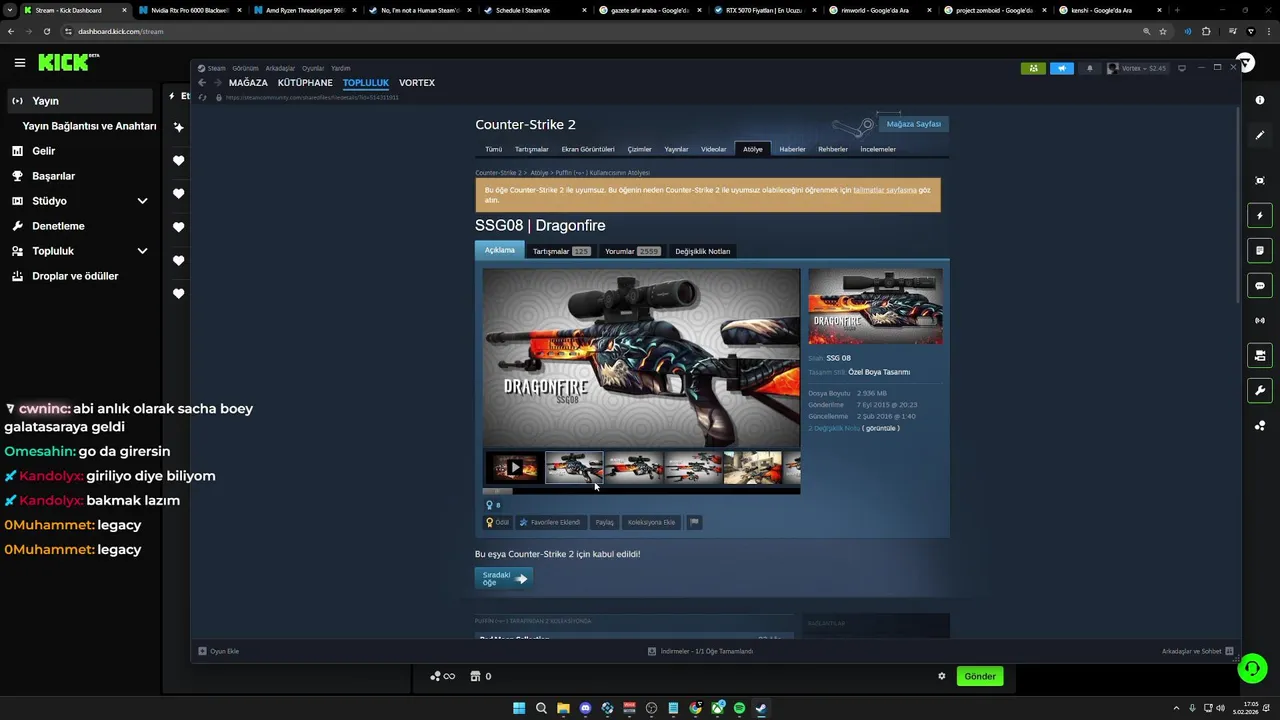The height and width of the screenshot is (720, 1280).
Task: Click the green Gönder button
Action: coord(980,676)
